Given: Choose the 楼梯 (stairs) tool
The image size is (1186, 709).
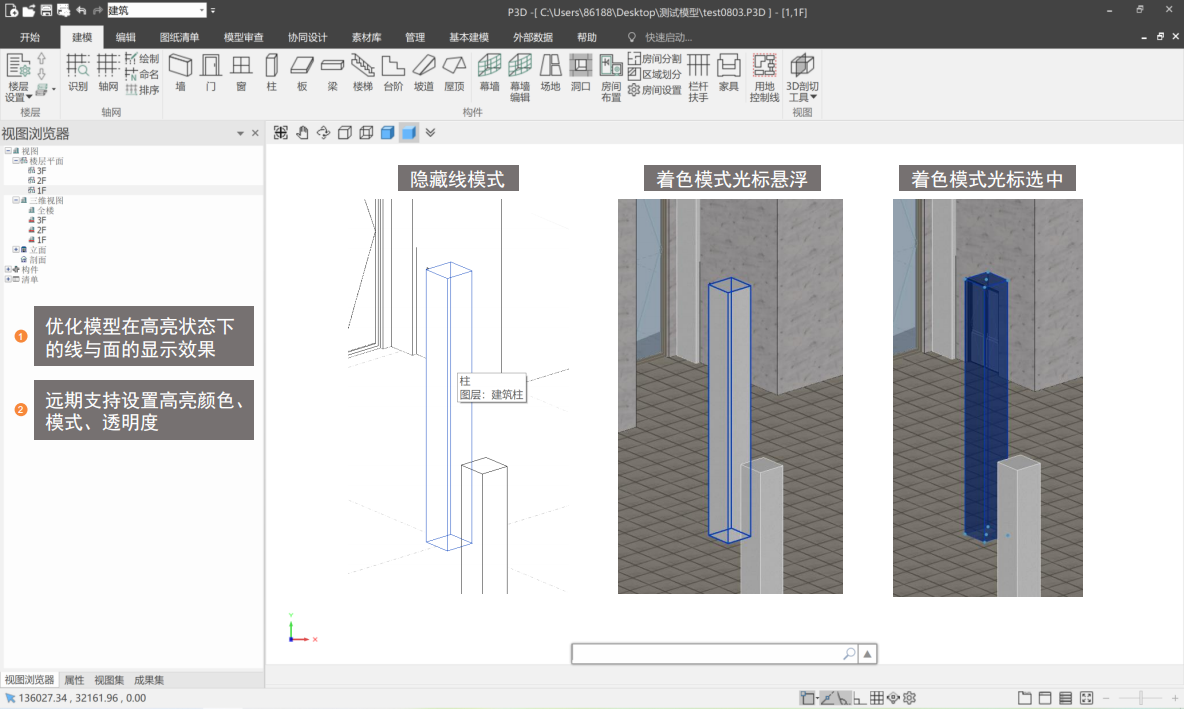Looking at the screenshot, I should (362, 73).
